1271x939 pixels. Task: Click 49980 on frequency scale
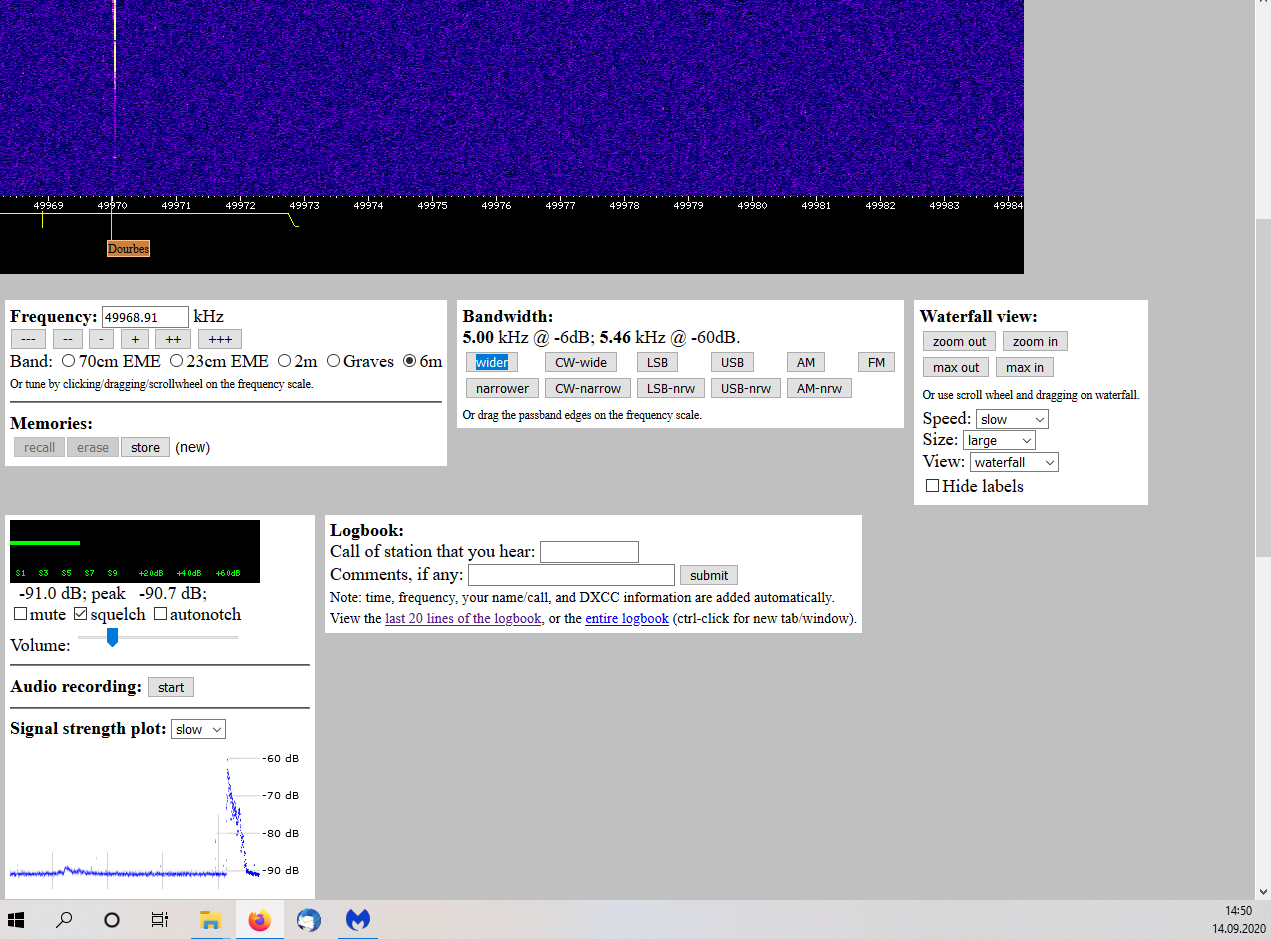point(752,205)
